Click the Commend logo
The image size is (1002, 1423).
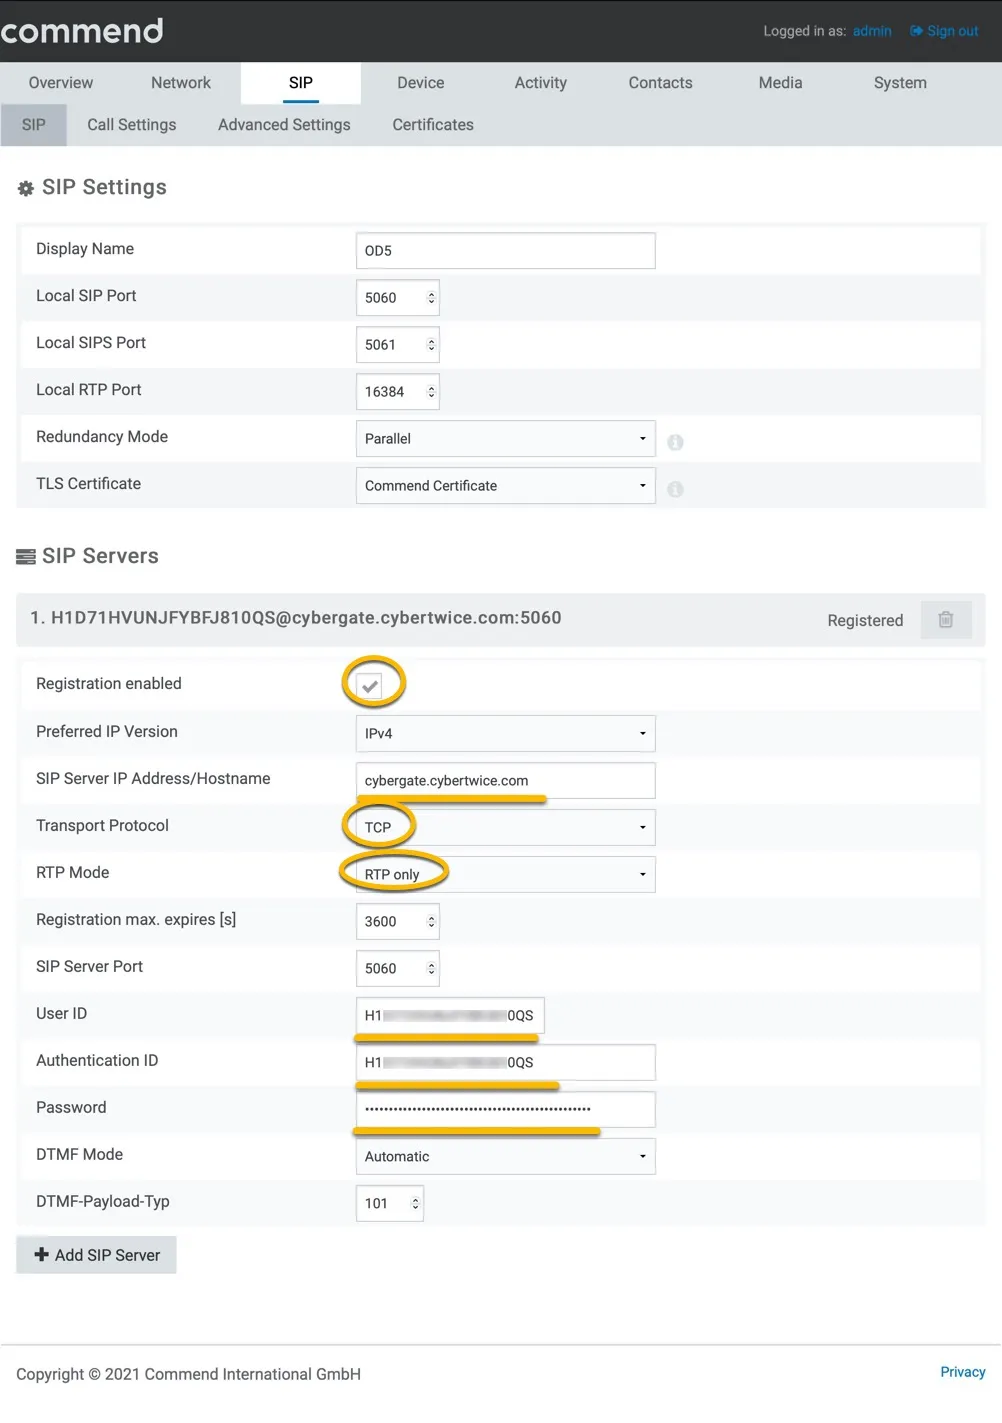click(x=82, y=31)
